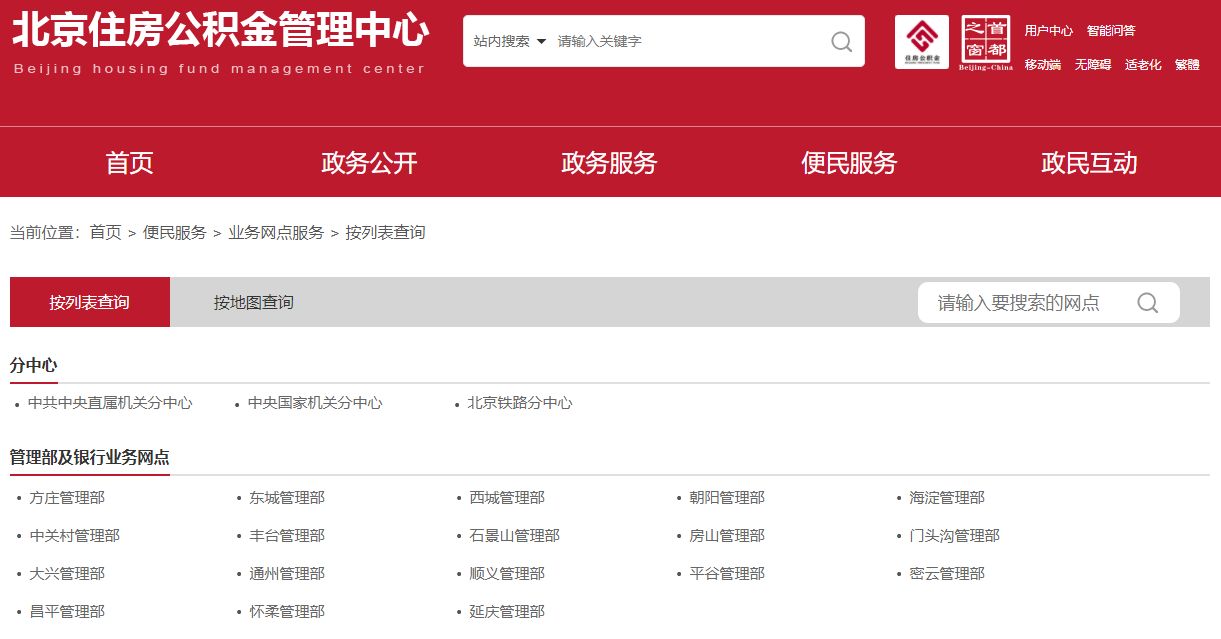Screen dimensions: 1221x639
Task: Click 首页 in the breadcrumb
Action: [x=105, y=232]
